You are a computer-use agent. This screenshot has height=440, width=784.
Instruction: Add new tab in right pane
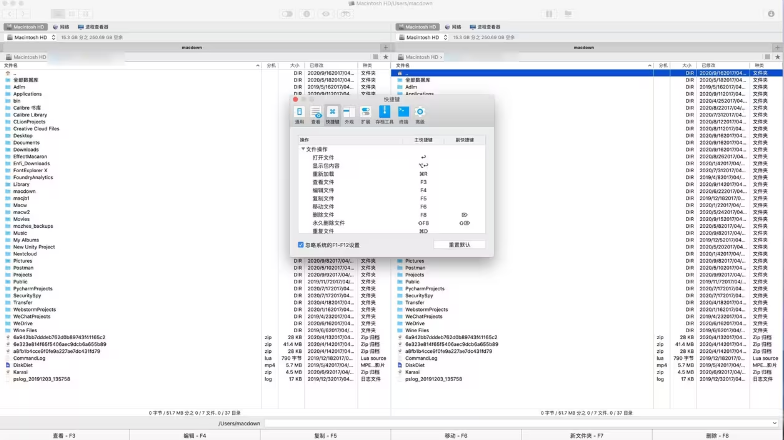(x=777, y=48)
